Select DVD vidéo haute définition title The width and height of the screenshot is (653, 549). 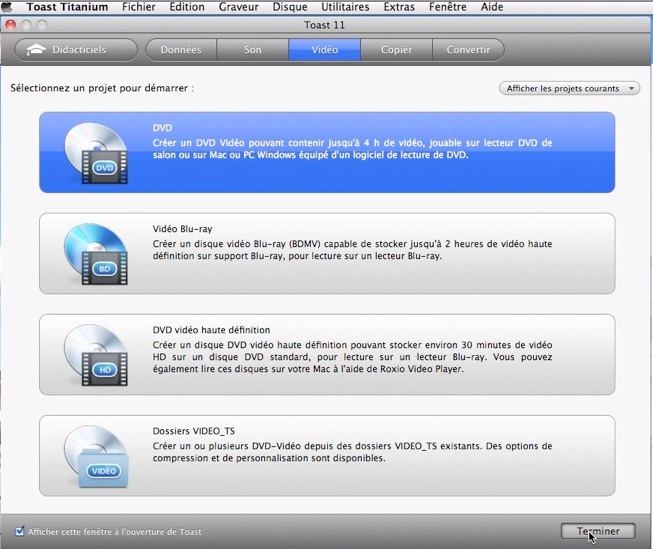[211, 330]
